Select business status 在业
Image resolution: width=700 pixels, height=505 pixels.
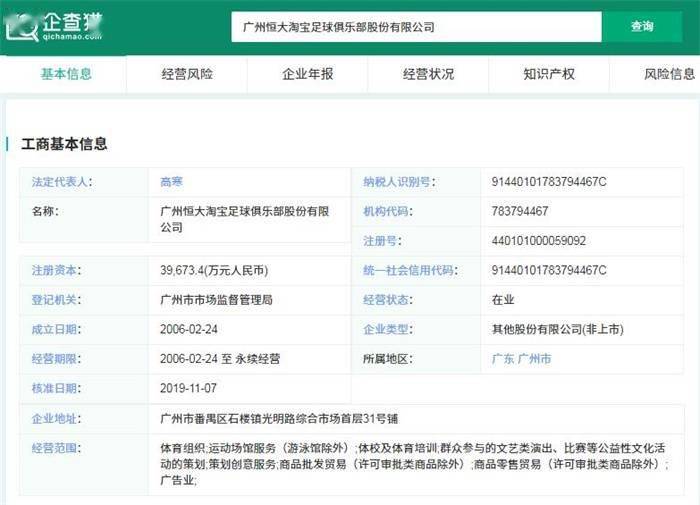coord(503,300)
